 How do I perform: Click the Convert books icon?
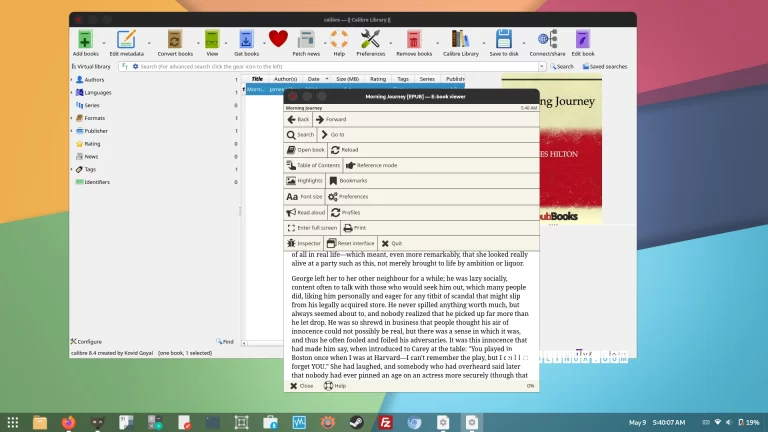[x=175, y=40]
